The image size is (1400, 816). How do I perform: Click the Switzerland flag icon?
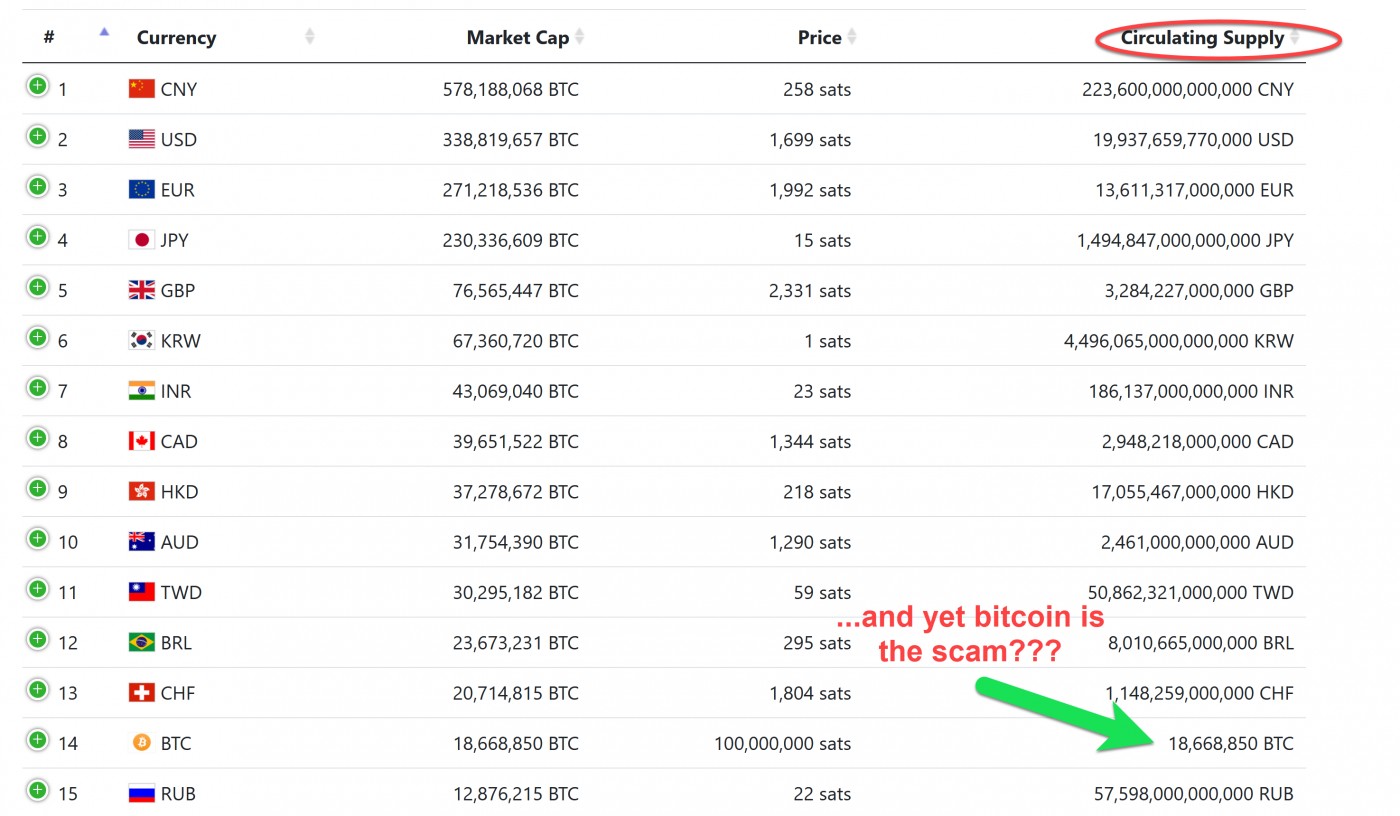click(x=142, y=692)
